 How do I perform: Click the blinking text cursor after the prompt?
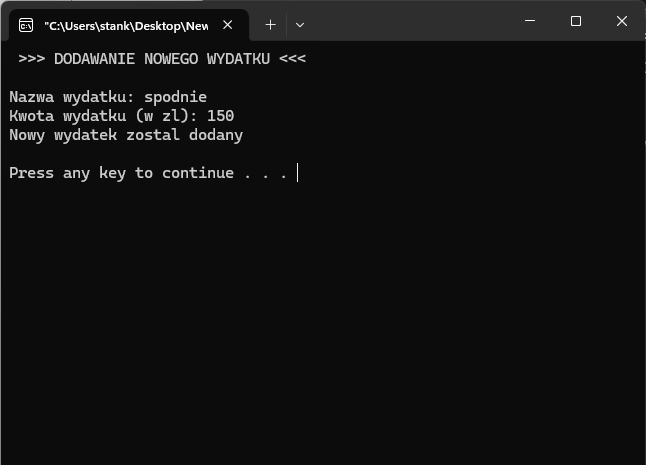point(298,173)
